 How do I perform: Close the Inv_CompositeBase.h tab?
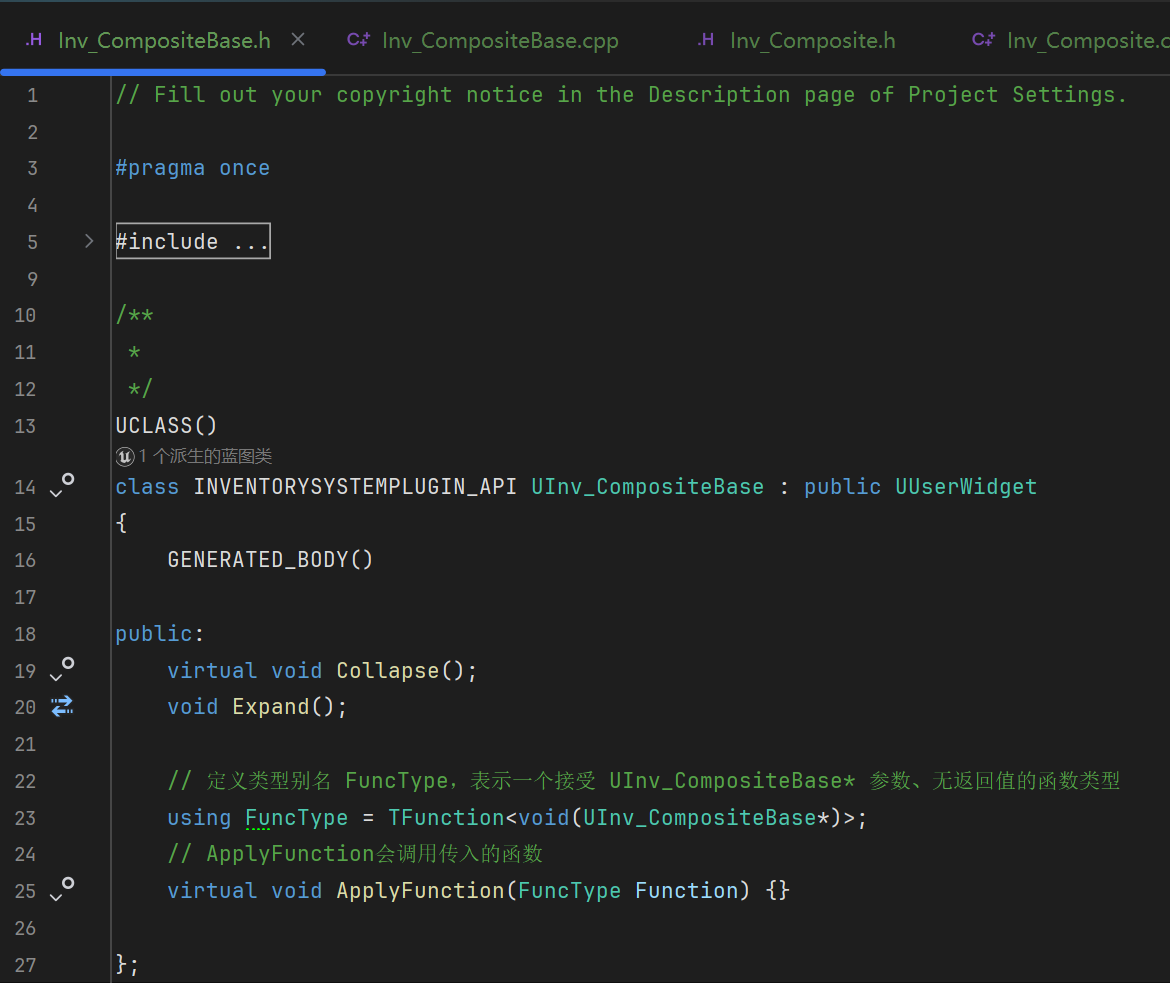(x=298, y=40)
